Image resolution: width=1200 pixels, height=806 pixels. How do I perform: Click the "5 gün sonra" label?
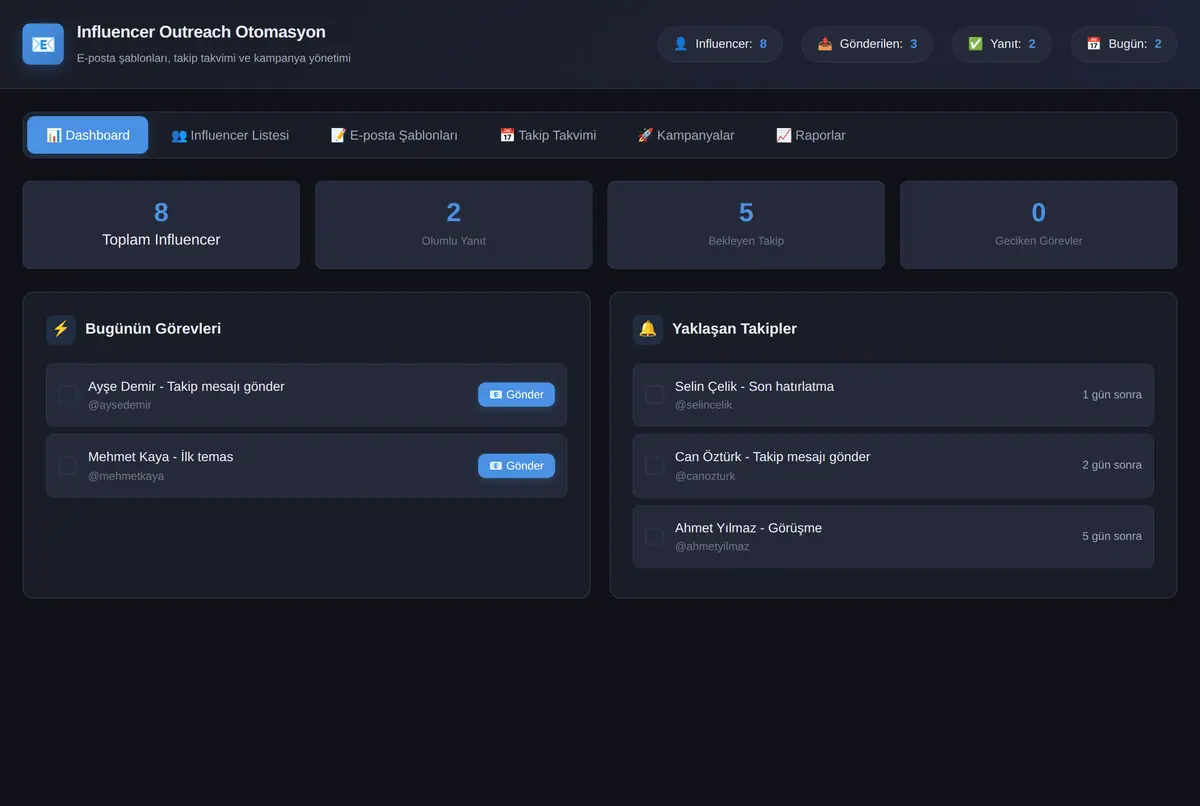click(1112, 536)
